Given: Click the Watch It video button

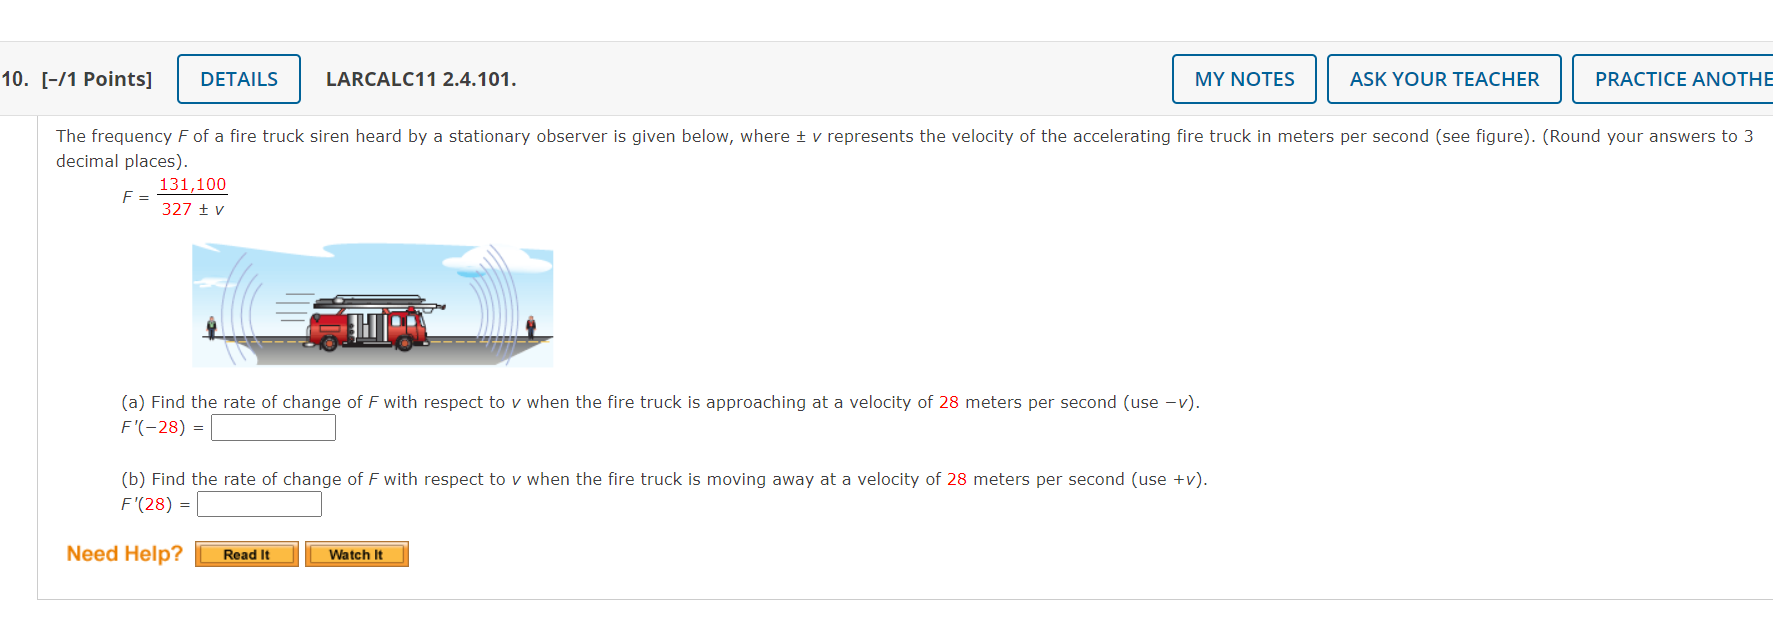Looking at the screenshot, I should click(x=356, y=554).
